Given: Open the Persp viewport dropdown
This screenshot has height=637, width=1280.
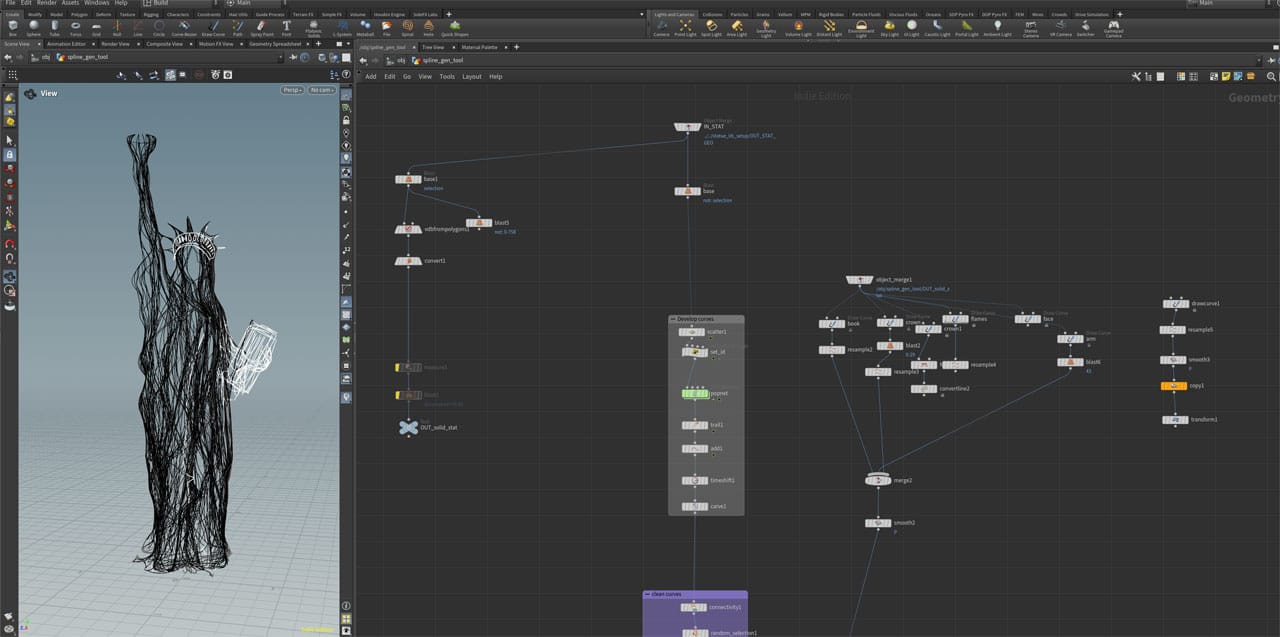Looking at the screenshot, I should tap(292, 90).
